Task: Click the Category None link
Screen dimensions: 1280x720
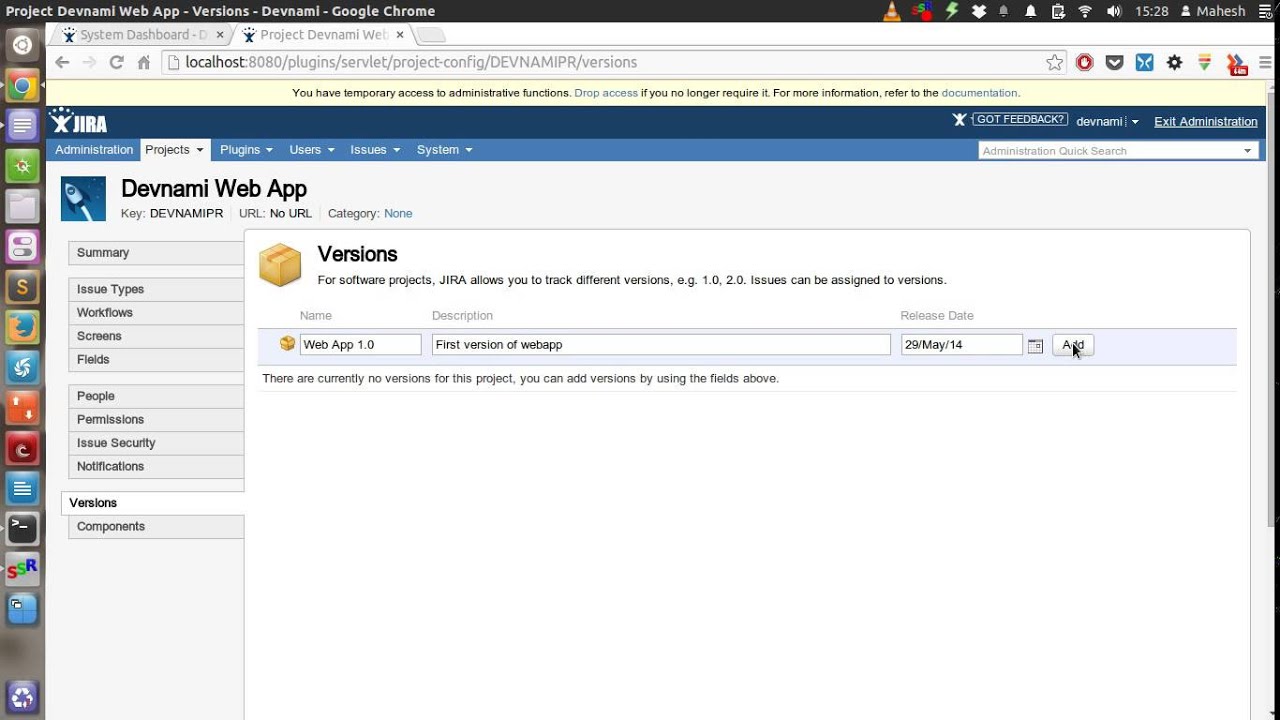Action: tap(398, 214)
